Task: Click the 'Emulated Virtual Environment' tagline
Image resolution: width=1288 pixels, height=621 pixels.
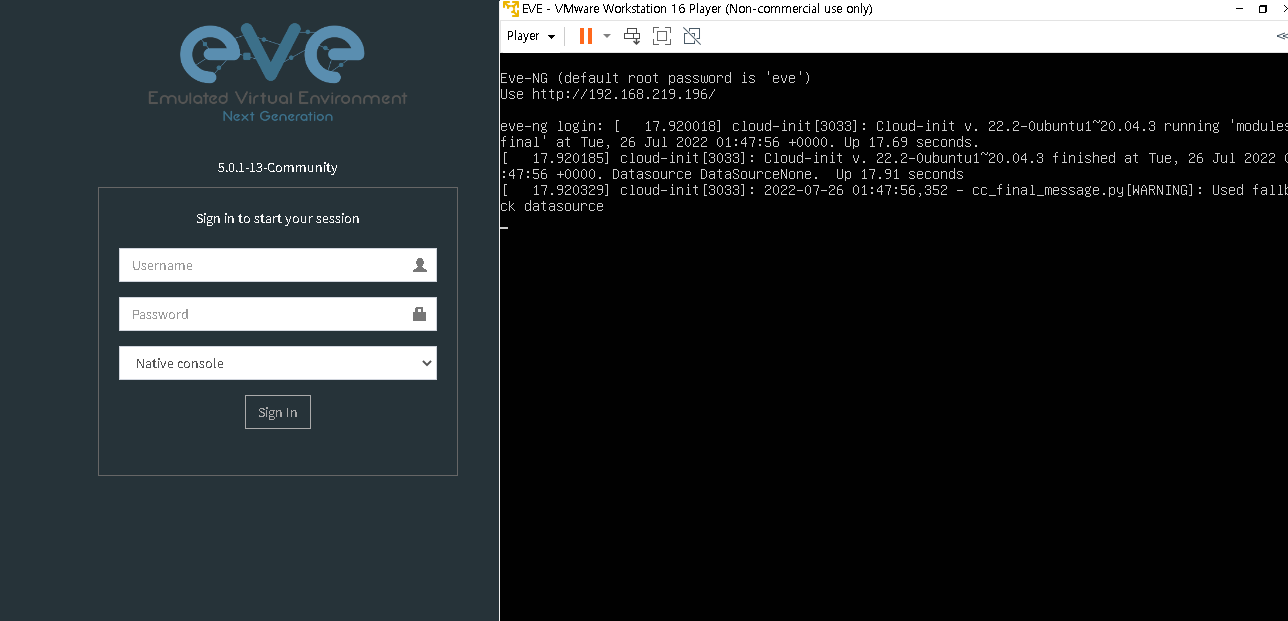Action: (x=278, y=98)
